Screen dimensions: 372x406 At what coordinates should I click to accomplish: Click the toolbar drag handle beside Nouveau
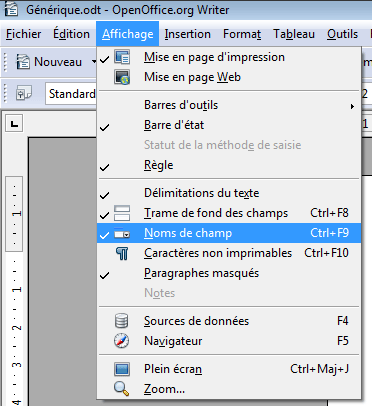[5, 62]
